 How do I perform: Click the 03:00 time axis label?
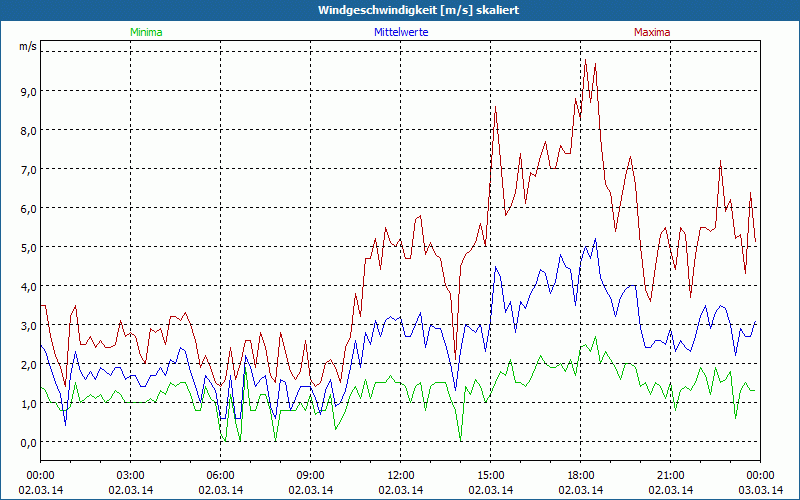pos(131,475)
